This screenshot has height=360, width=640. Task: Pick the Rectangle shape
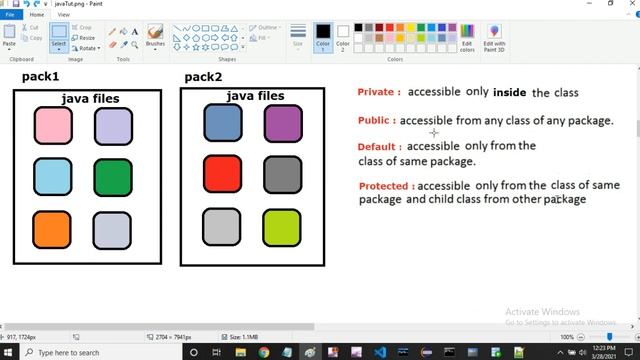click(205, 29)
